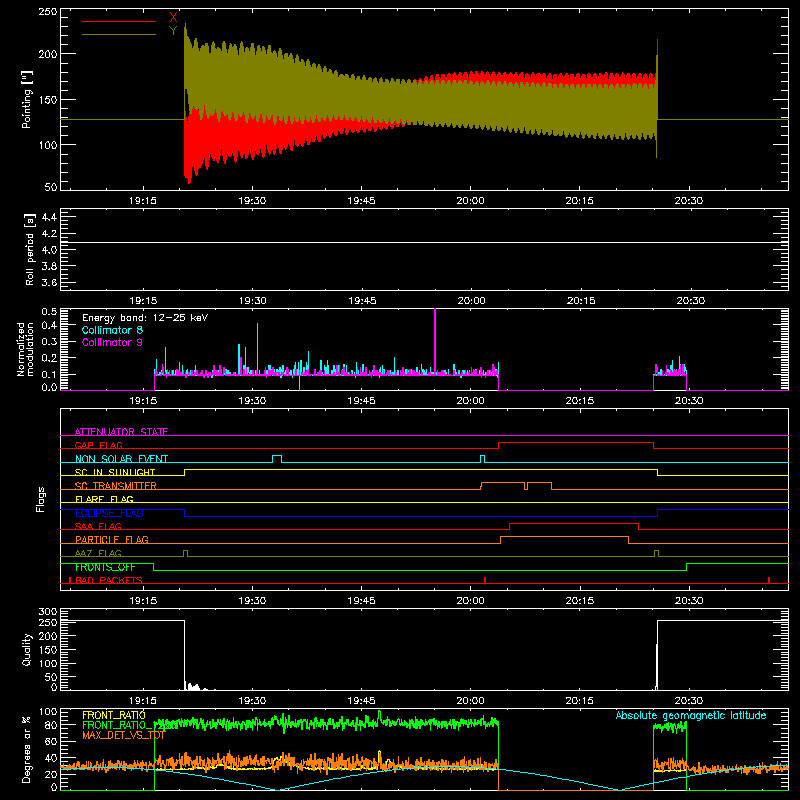The height and width of the screenshot is (800, 800).
Task: Click the 20:00 tick under the Pointing plot
Action: tap(470, 201)
